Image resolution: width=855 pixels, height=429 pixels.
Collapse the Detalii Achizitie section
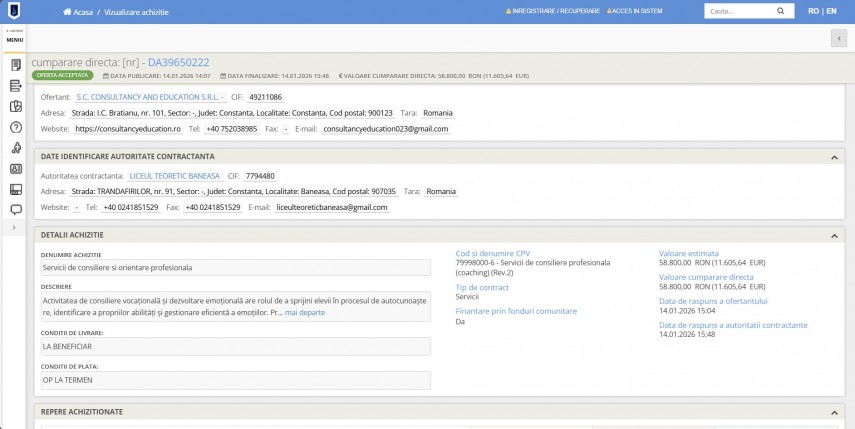click(x=834, y=235)
